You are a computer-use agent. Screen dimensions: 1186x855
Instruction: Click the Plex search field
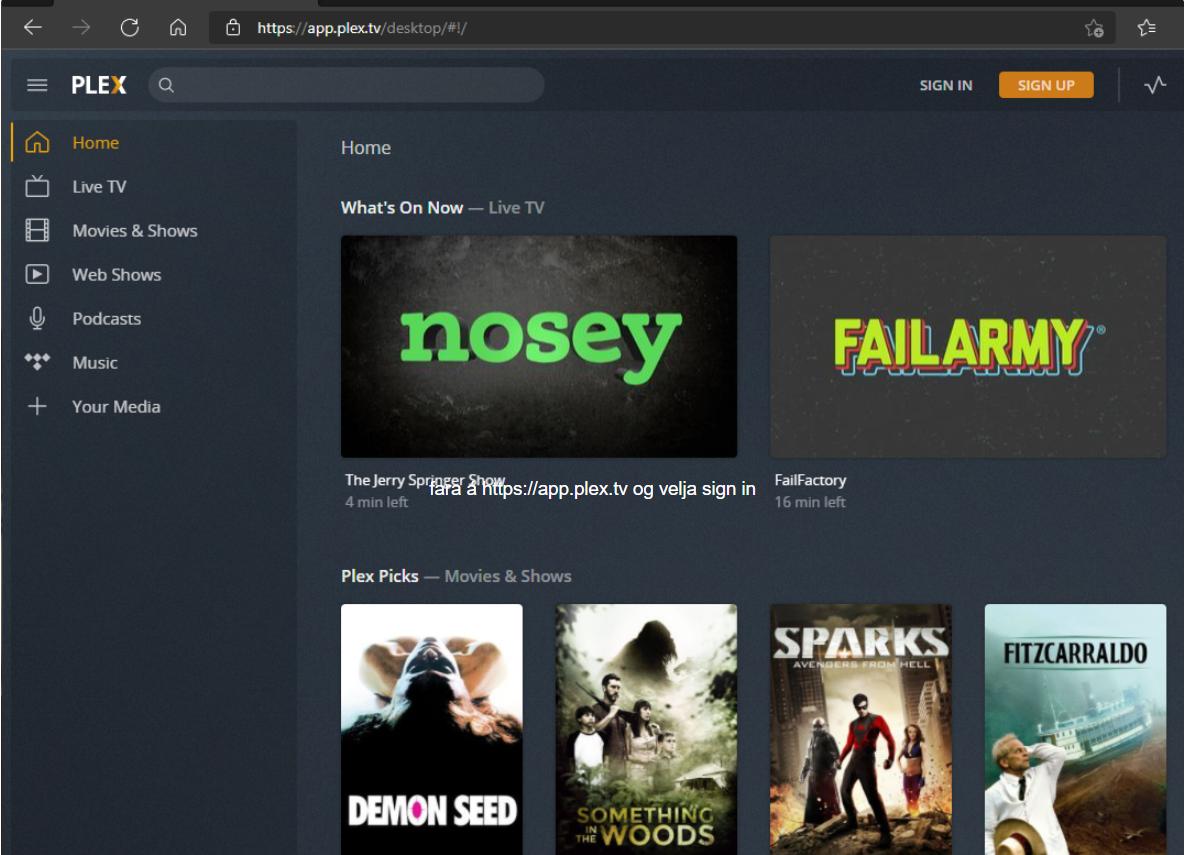(x=350, y=85)
